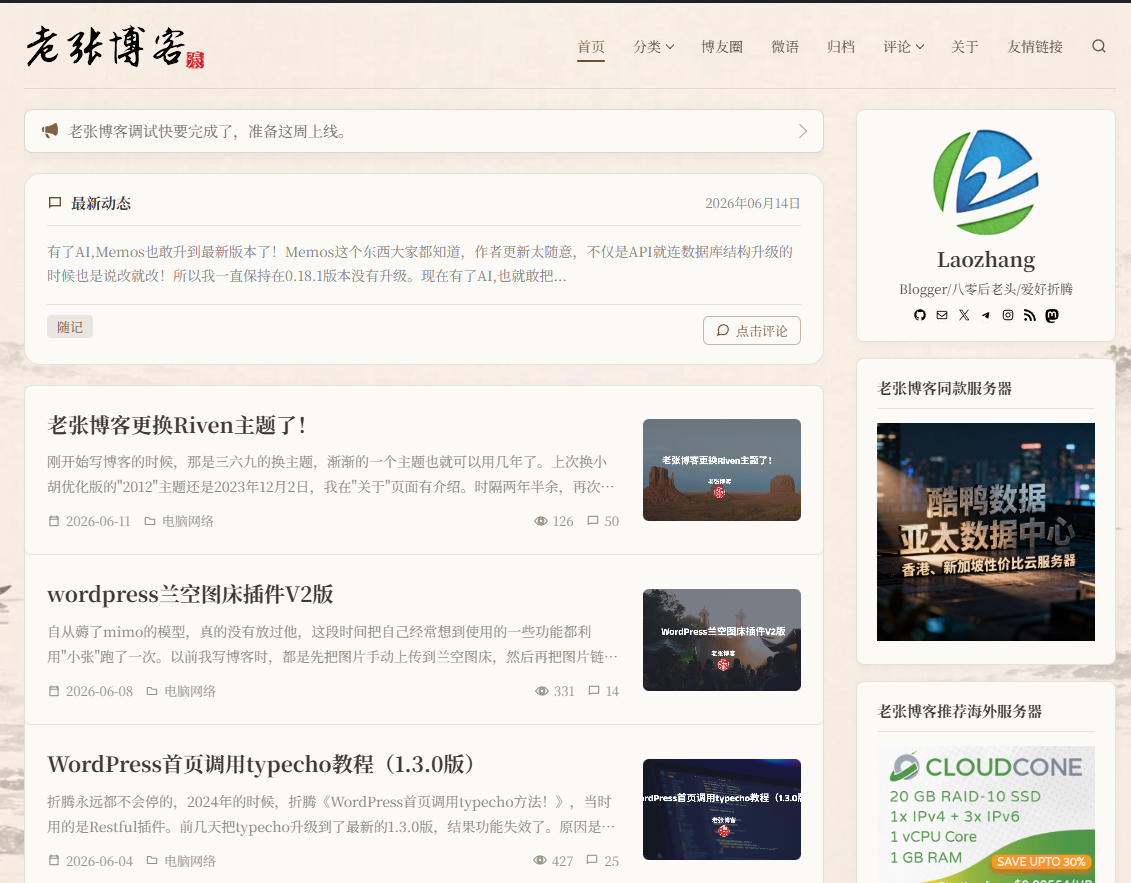This screenshot has width=1131, height=883.
Task: Open the 关于 nav item
Action: (964, 47)
